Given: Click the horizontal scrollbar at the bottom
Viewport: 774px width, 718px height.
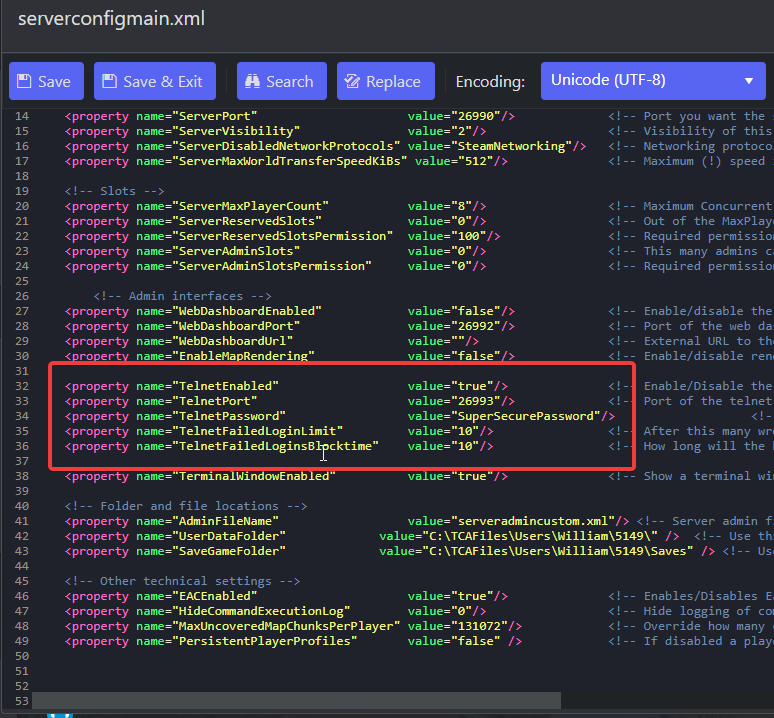Looking at the screenshot, I should coord(296,700).
